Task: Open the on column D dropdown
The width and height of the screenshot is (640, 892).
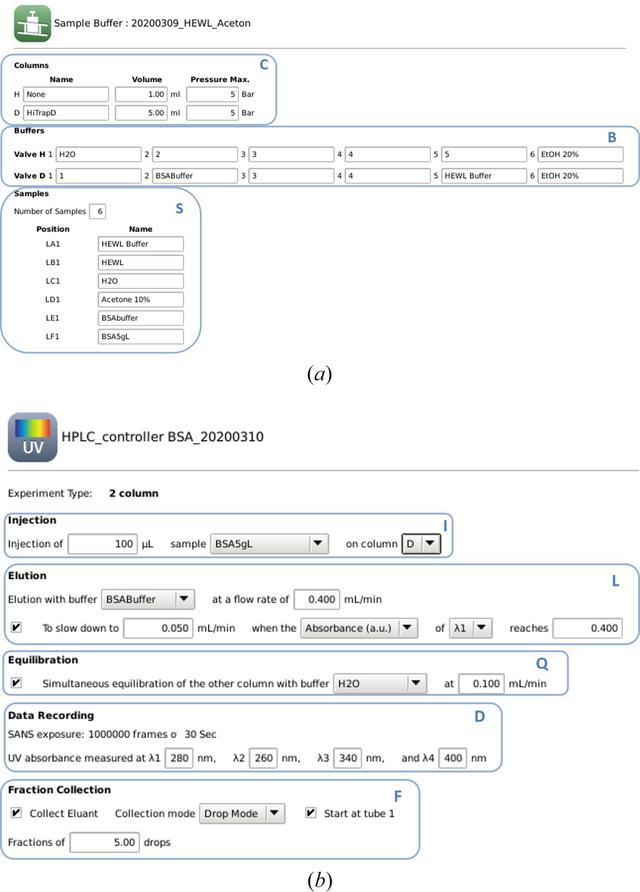Action: [421, 544]
